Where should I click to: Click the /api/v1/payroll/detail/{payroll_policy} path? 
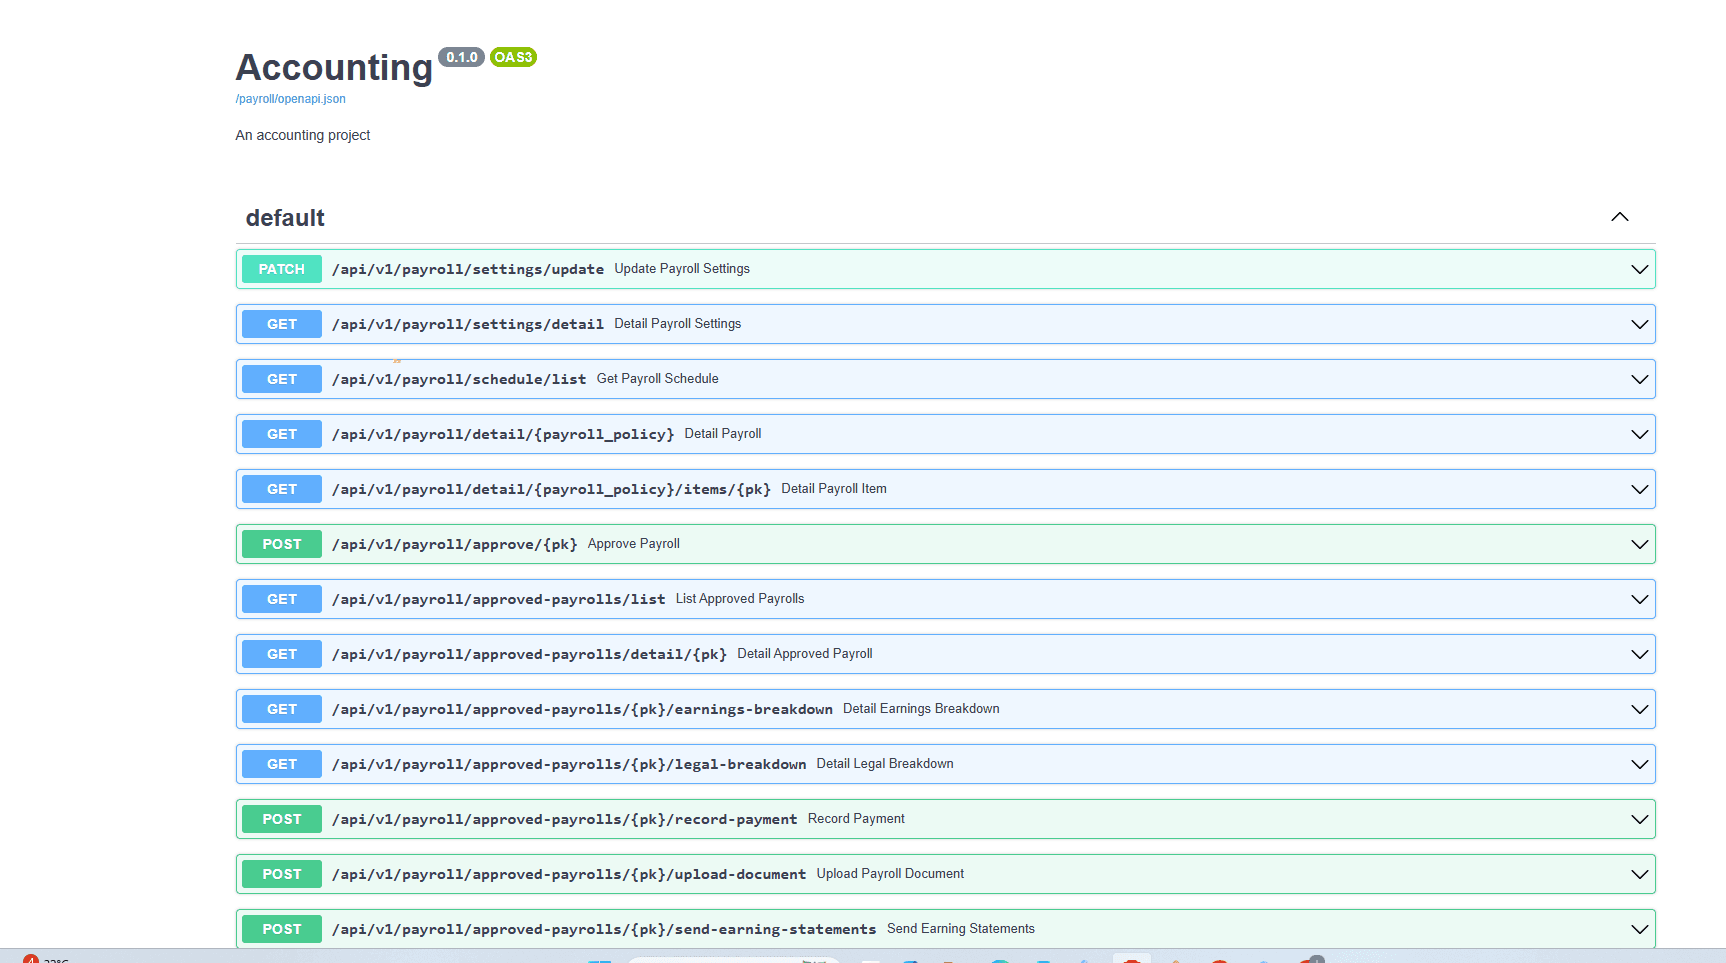pyautogui.click(x=503, y=434)
